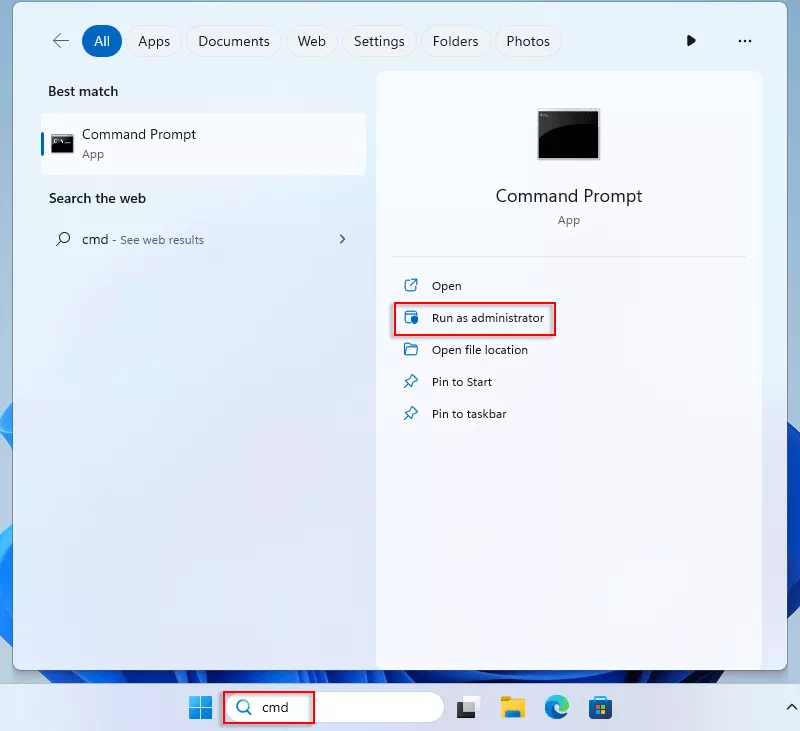Select the All filter tab

point(102,41)
